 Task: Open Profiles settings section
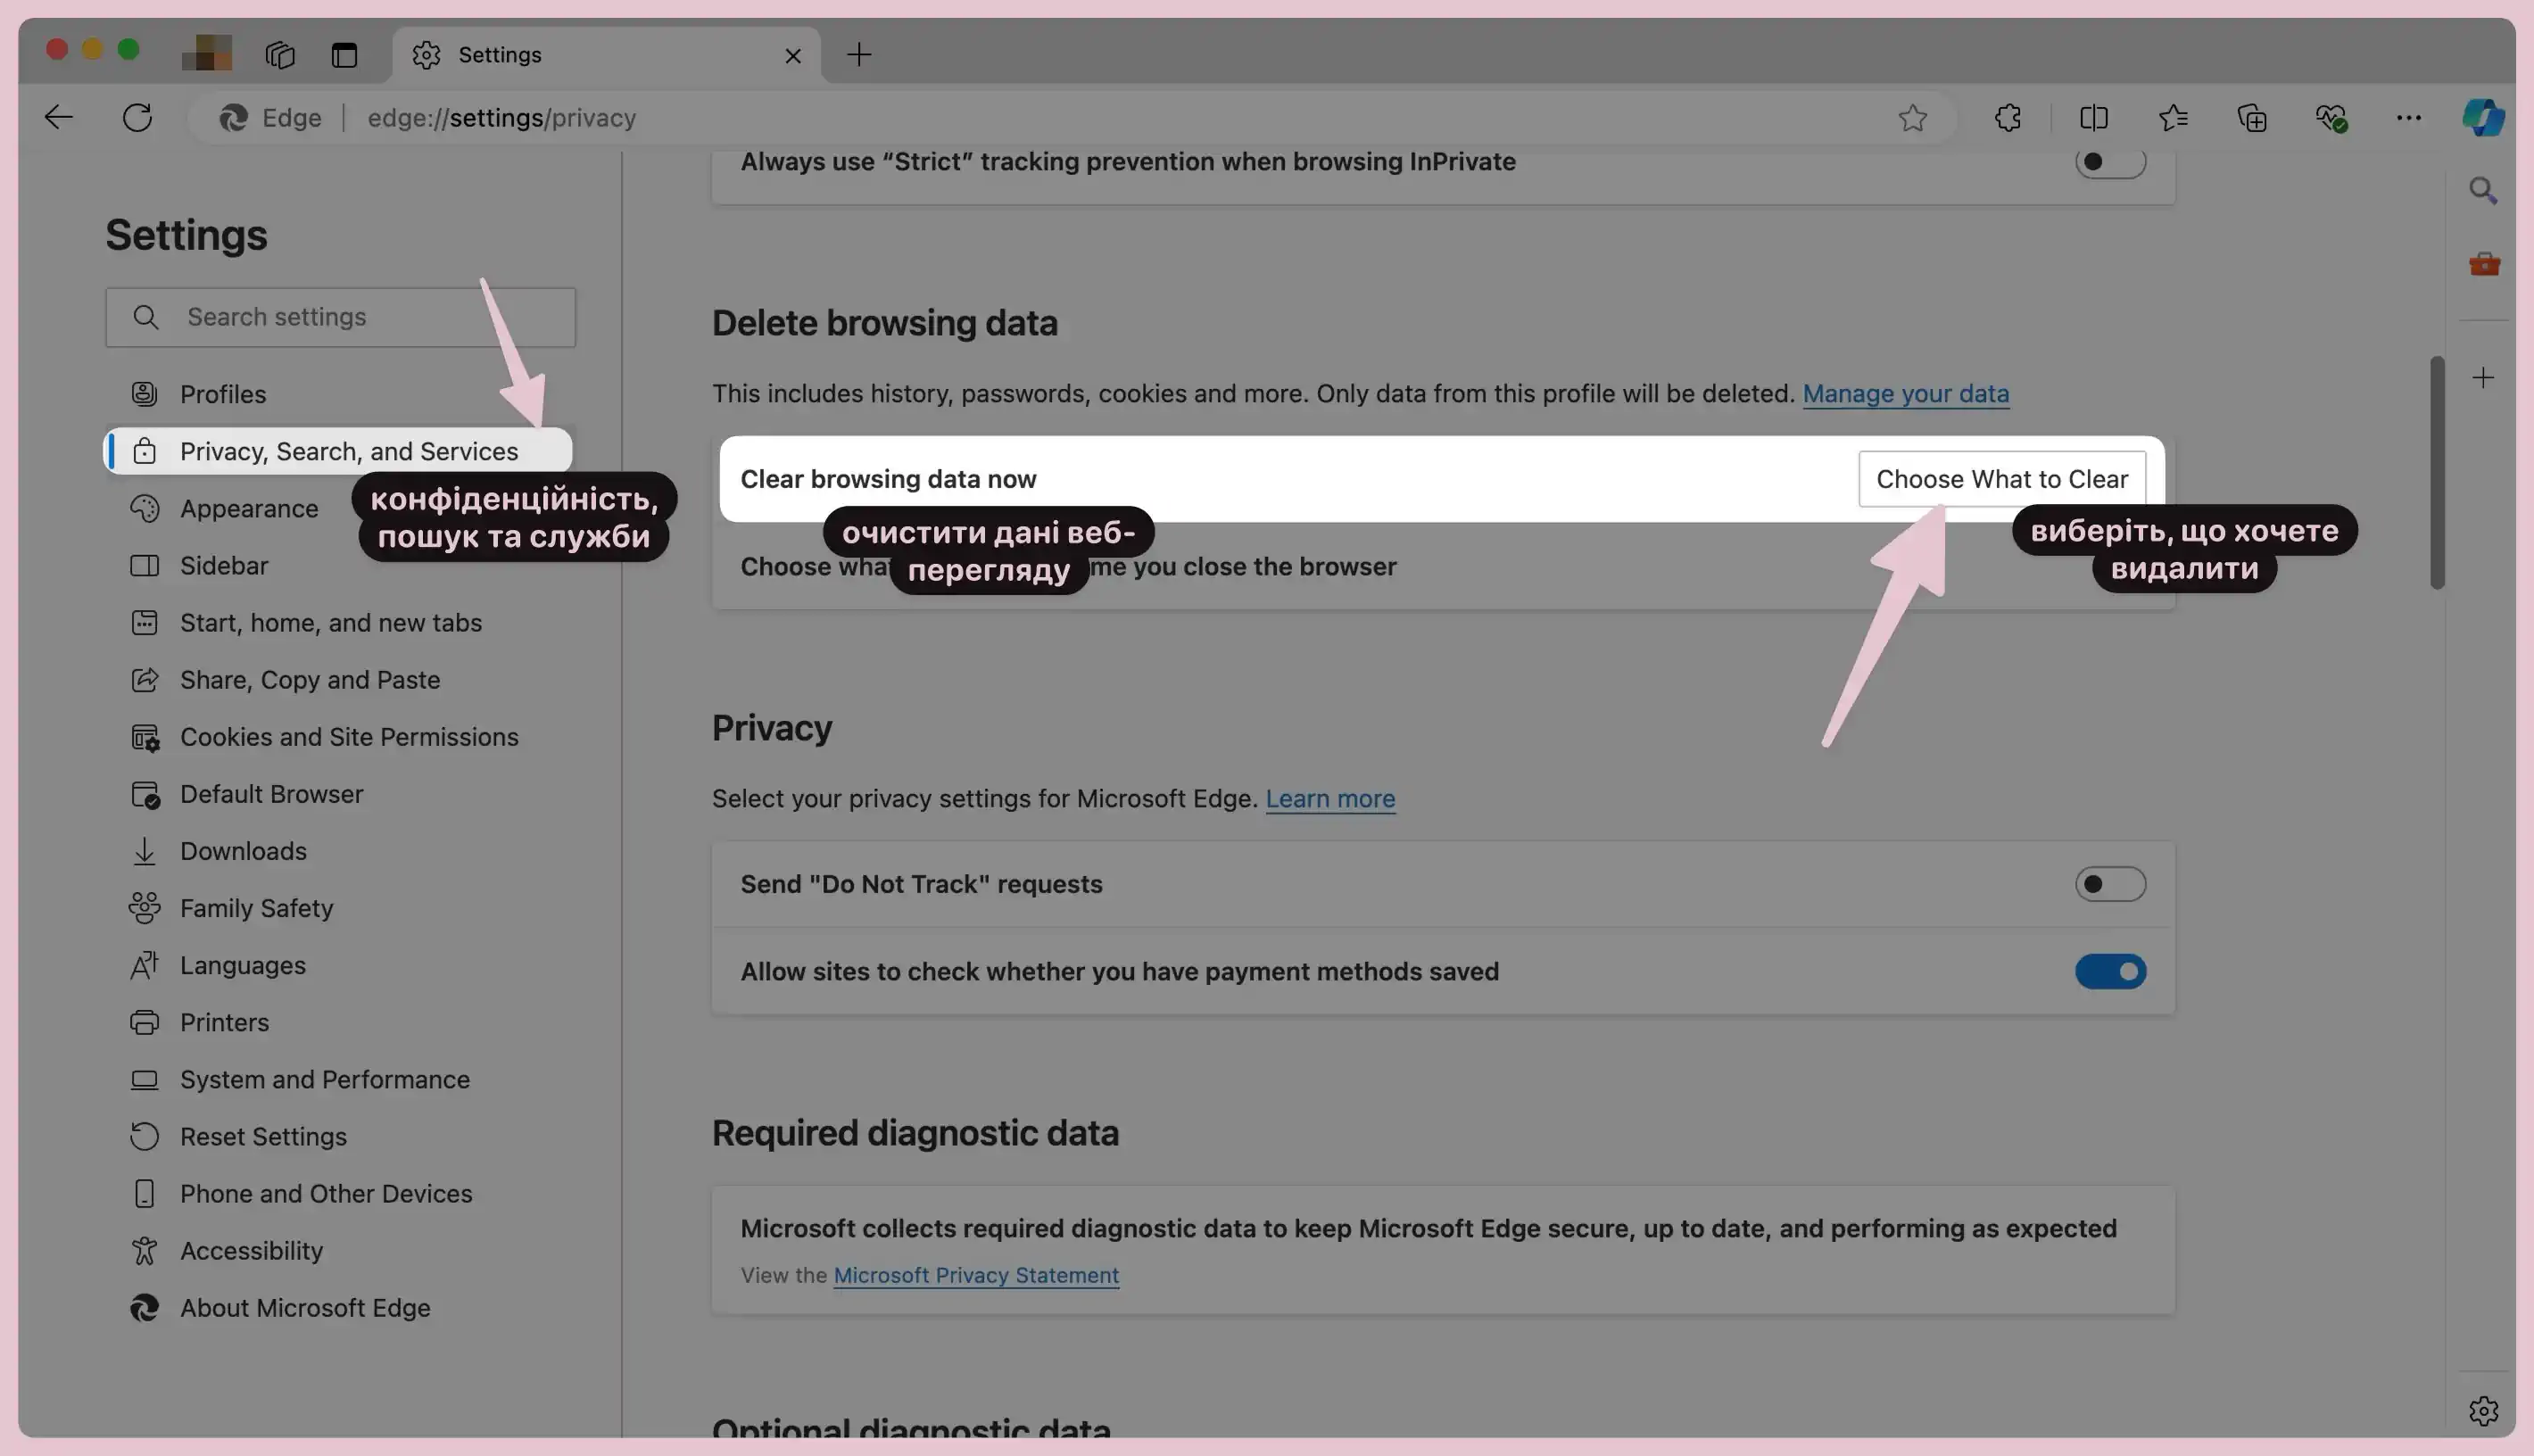coord(340,394)
